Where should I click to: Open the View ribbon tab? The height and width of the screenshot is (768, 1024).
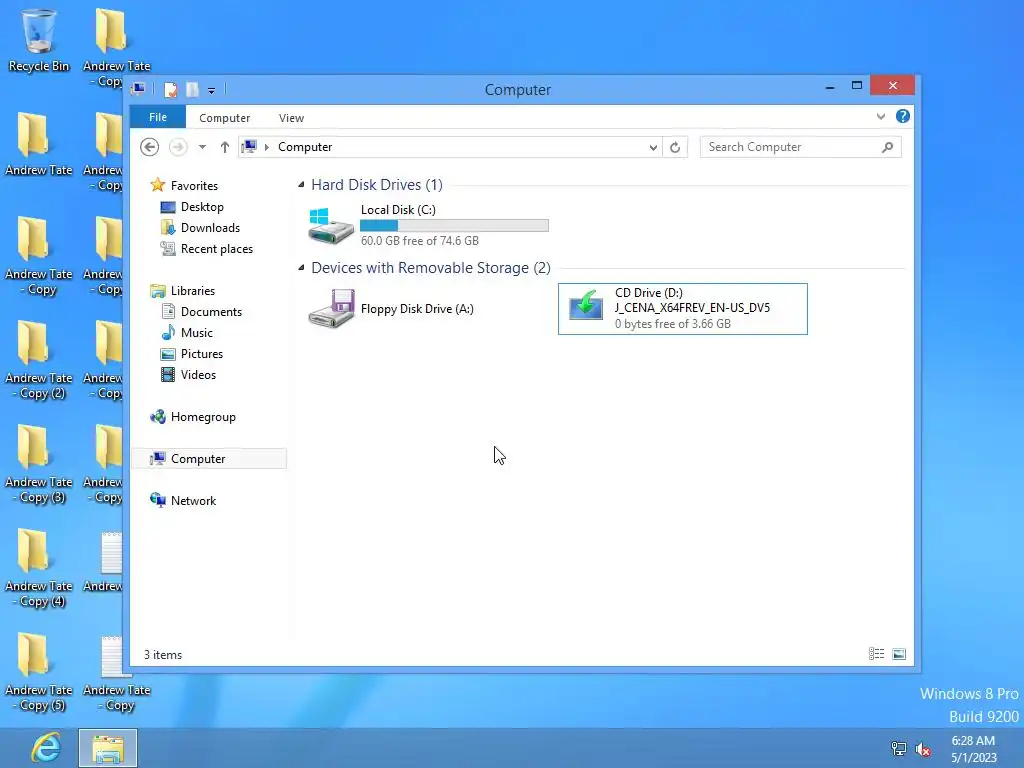pyautogui.click(x=291, y=118)
